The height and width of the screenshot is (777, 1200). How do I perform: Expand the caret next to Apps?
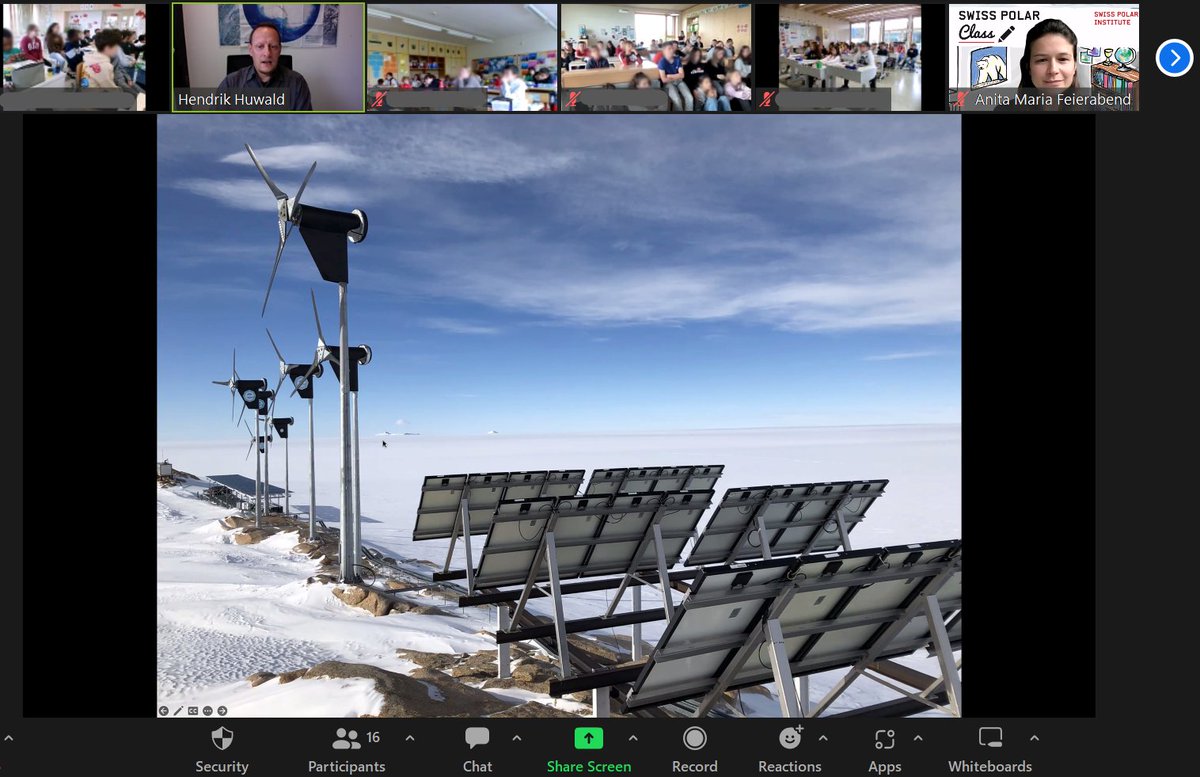tap(918, 739)
